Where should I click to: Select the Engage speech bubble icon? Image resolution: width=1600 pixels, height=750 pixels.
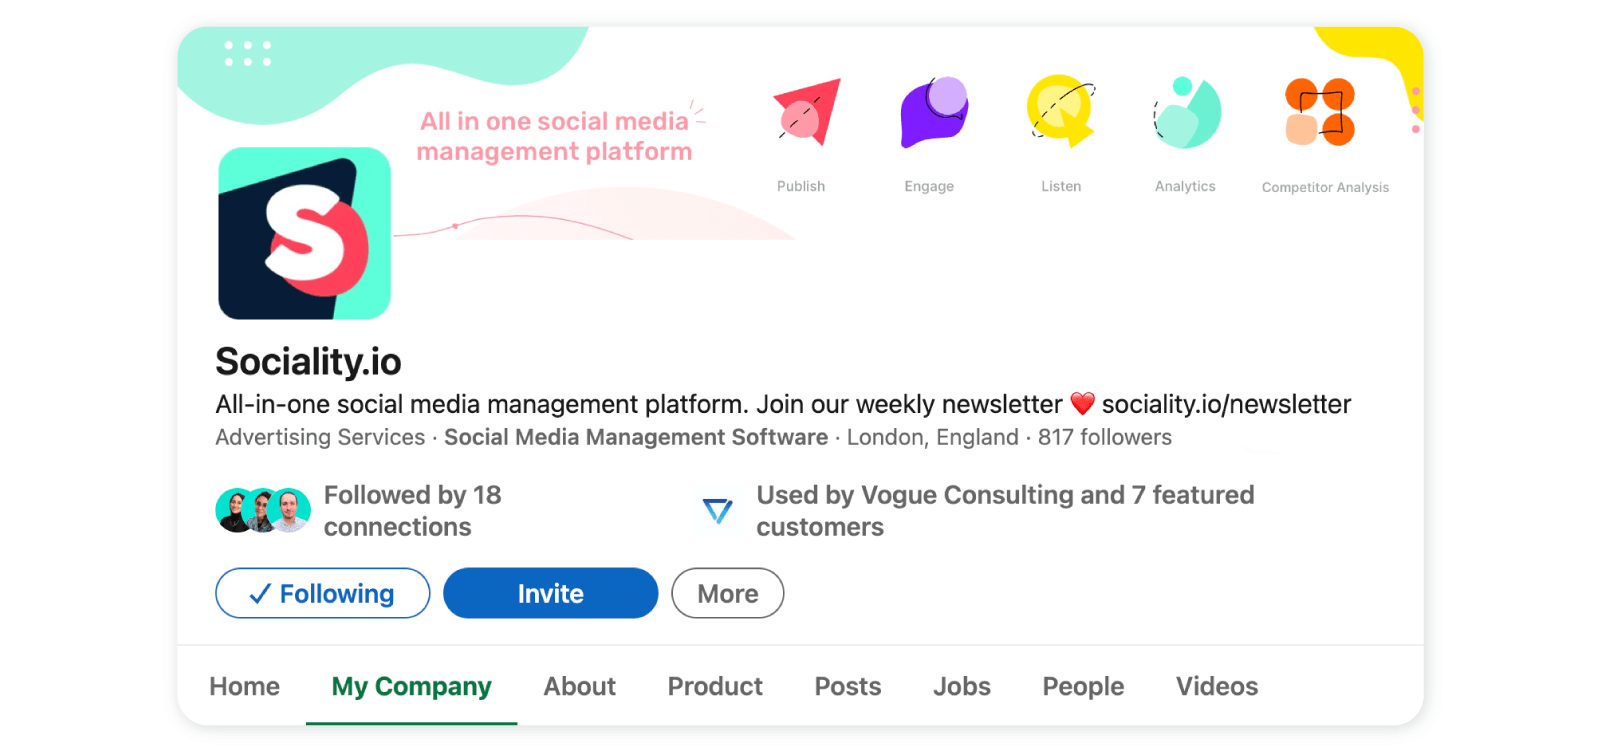coord(932,112)
